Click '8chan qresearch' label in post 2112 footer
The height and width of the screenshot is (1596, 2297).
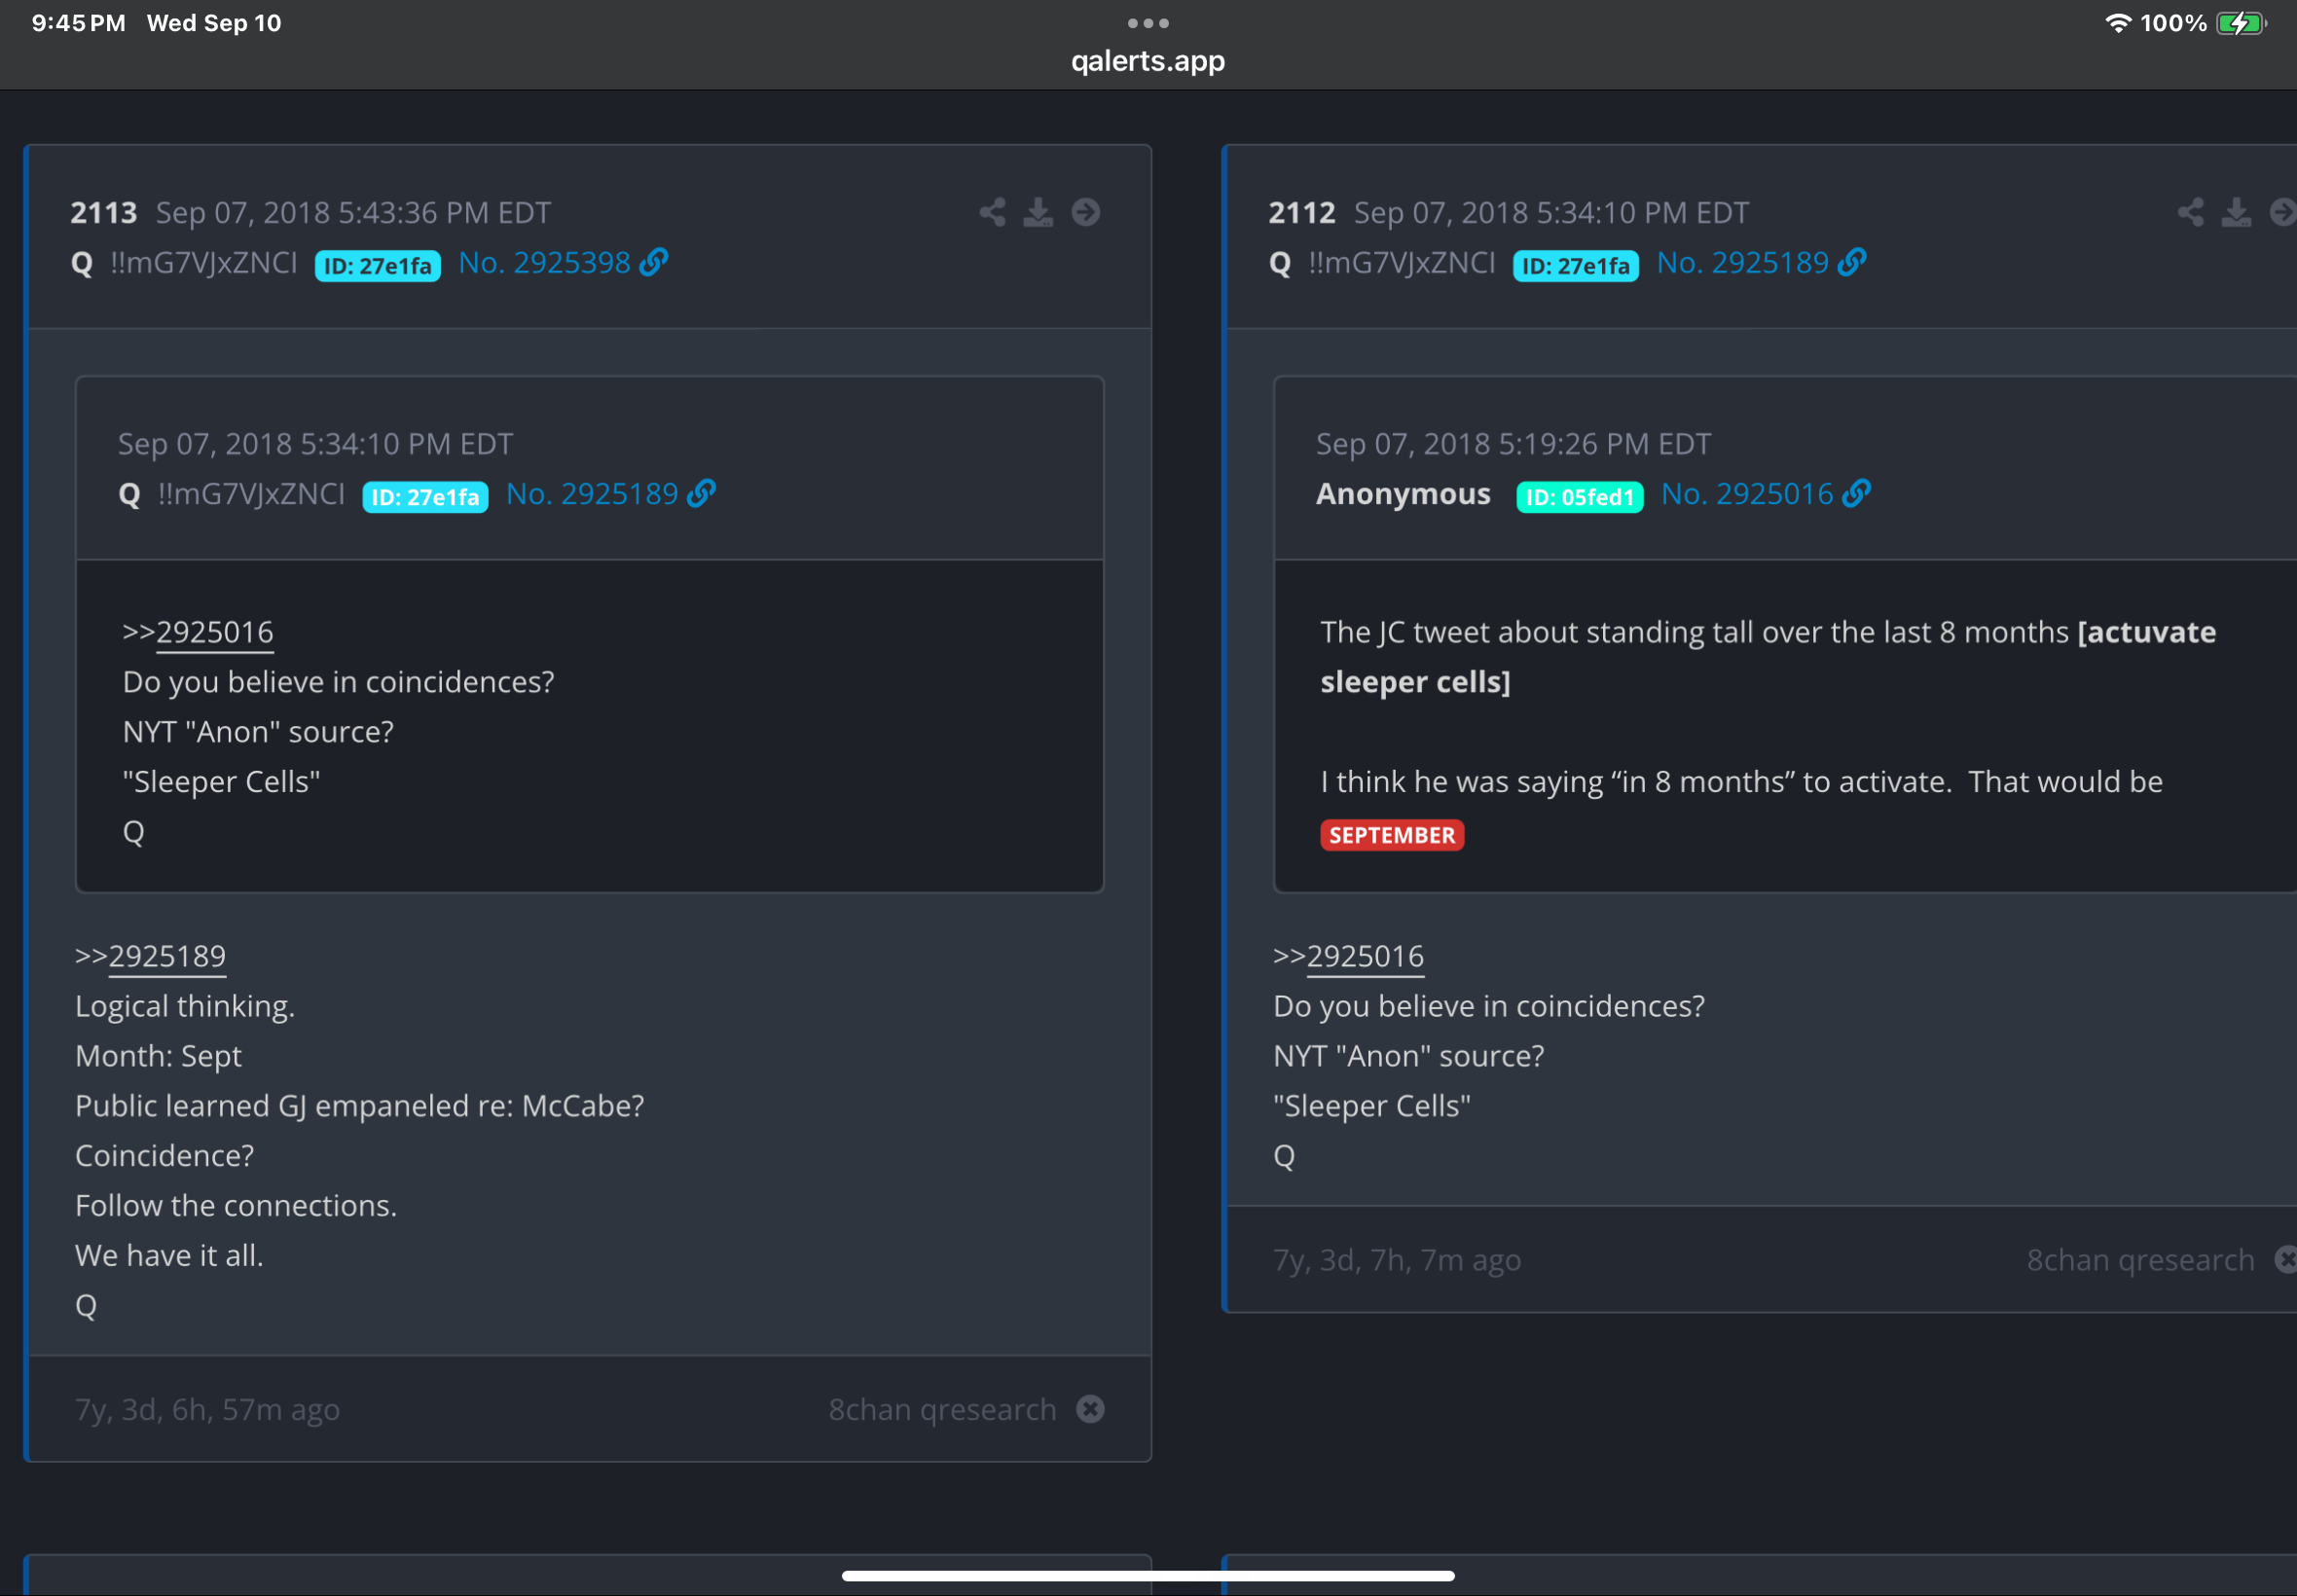click(x=2141, y=1260)
